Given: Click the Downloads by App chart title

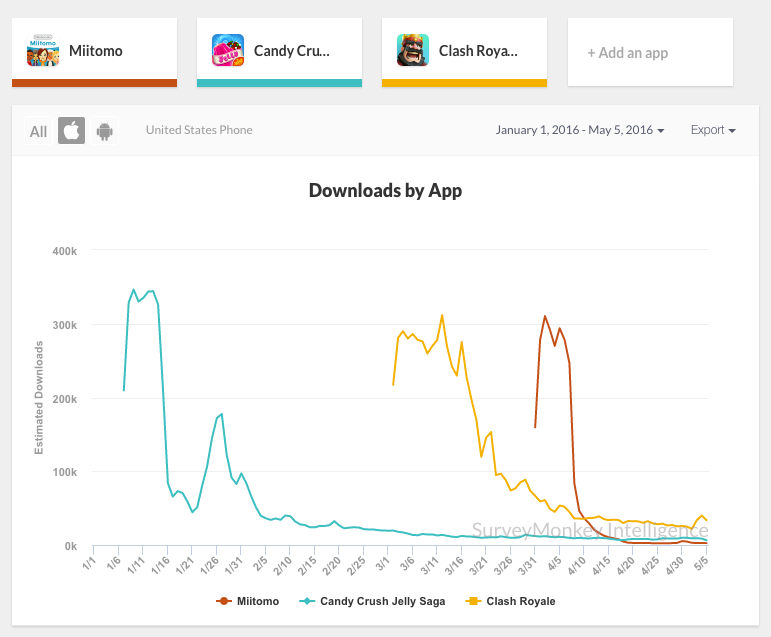Looking at the screenshot, I should point(385,190).
